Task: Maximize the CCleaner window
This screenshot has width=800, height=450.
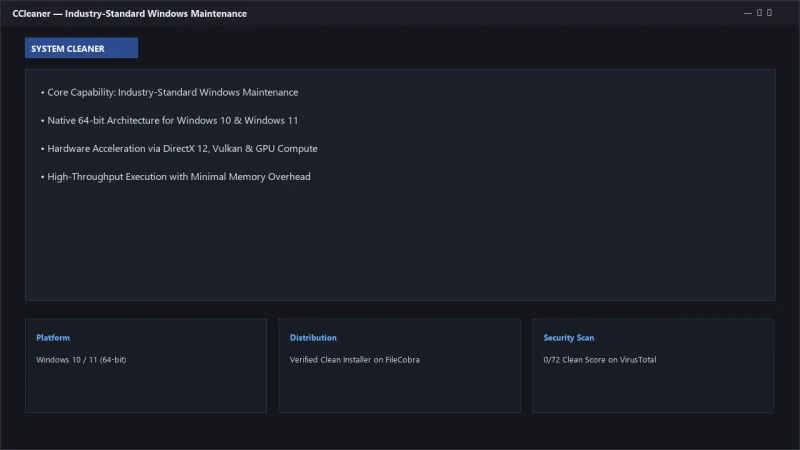Action: pyautogui.click(x=759, y=13)
